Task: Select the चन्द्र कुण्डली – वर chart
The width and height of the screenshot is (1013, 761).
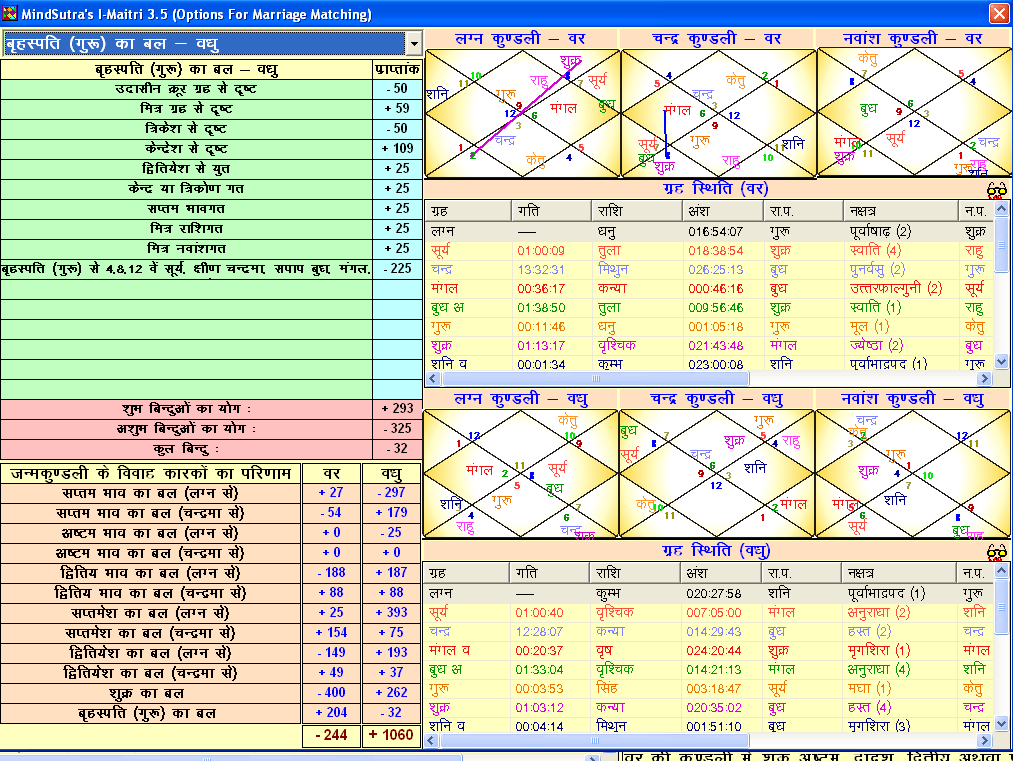Action: click(x=718, y=113)
